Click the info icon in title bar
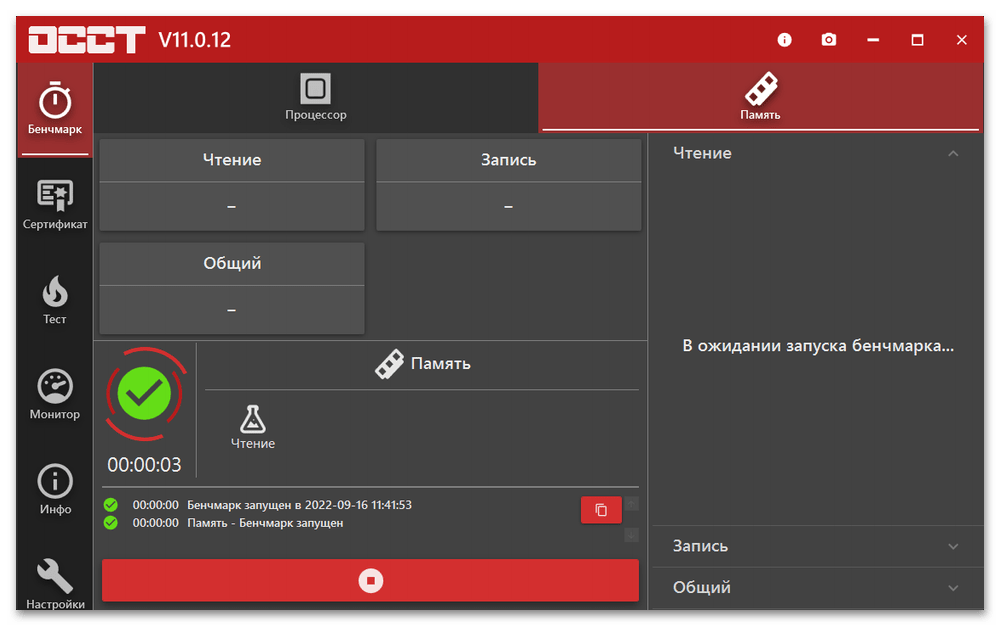 [x=784, y=40]
